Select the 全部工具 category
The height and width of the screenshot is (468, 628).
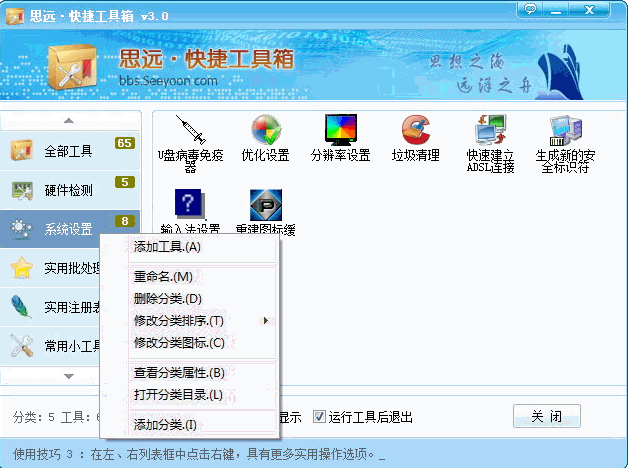[x=70, y=151]
